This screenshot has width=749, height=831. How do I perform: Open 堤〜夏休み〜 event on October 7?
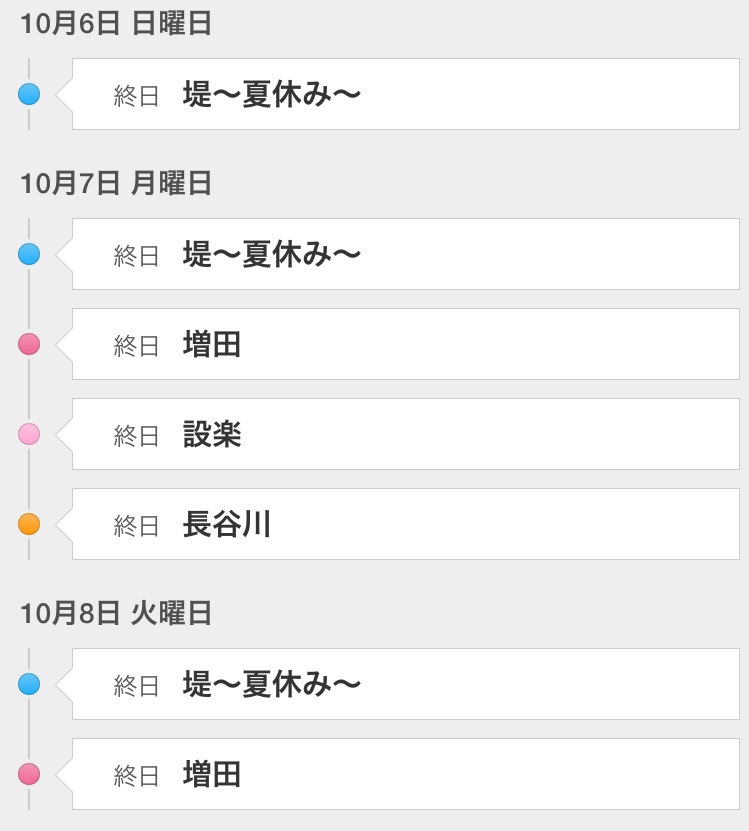tap(406, 254)
